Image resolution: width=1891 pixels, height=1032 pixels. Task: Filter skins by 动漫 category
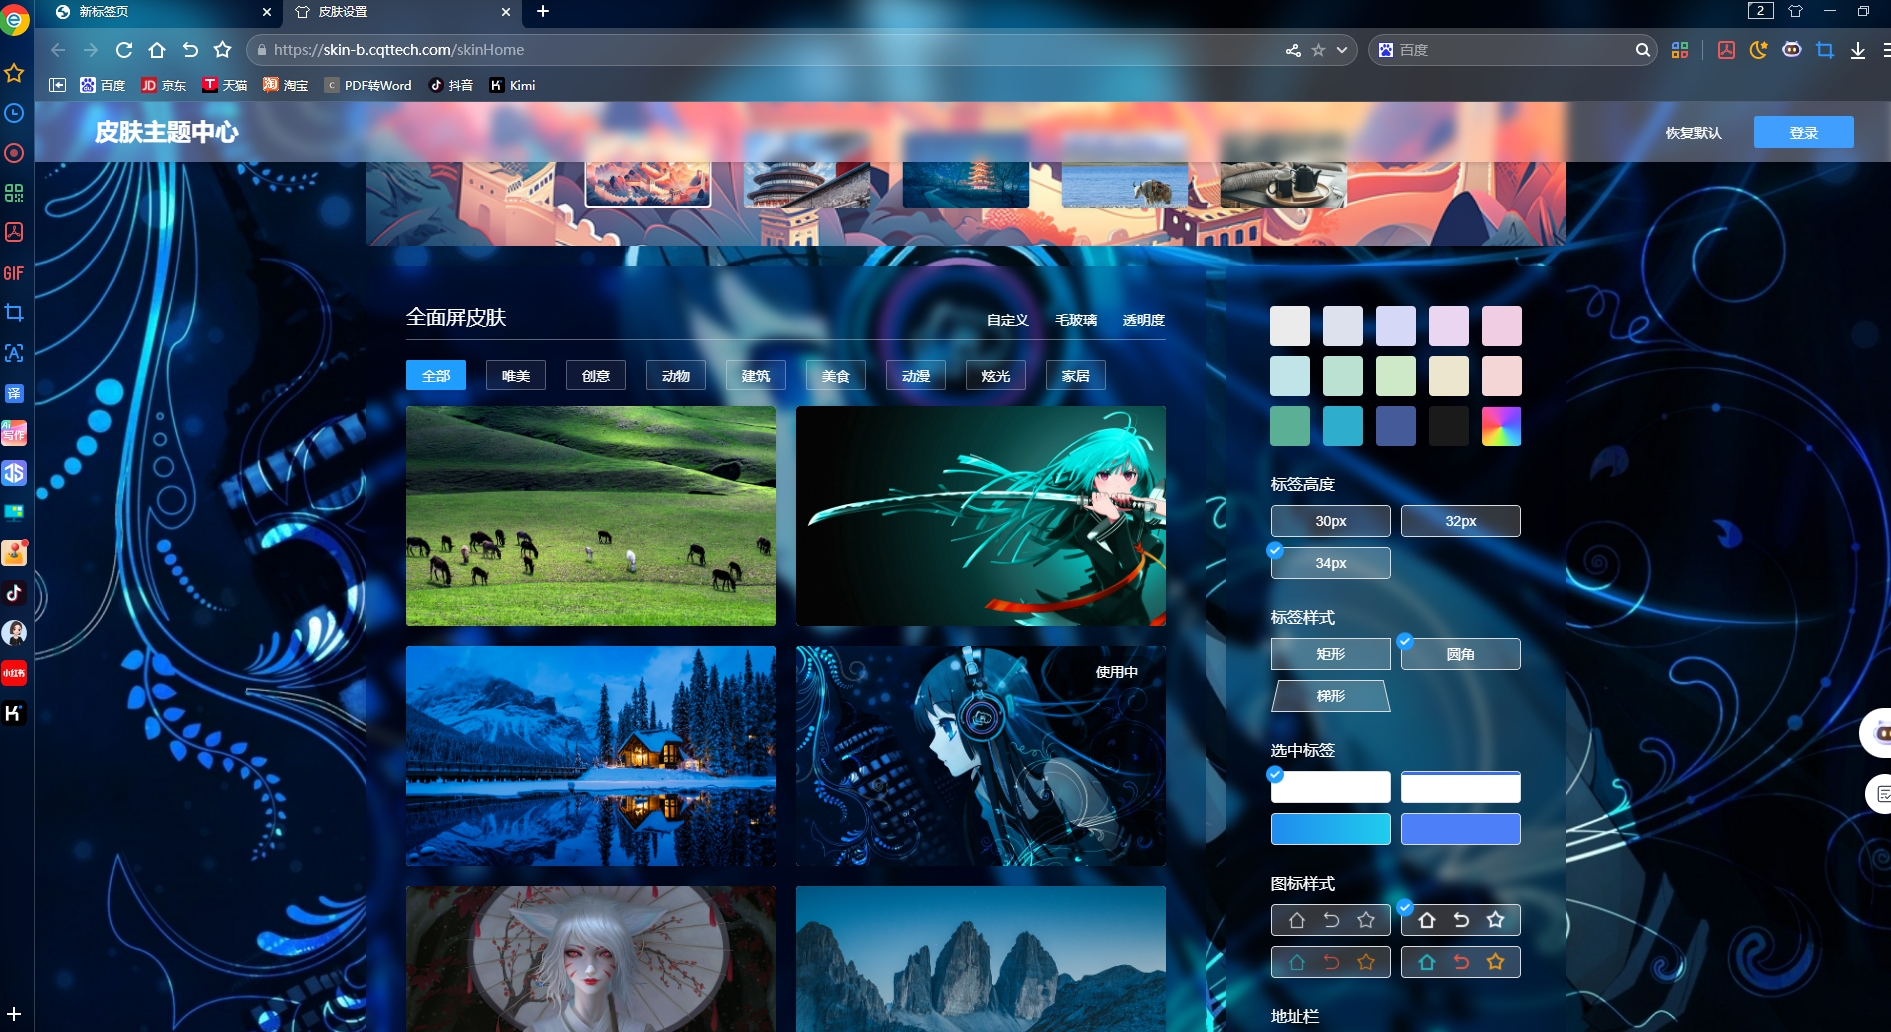(x=915, y=376)
